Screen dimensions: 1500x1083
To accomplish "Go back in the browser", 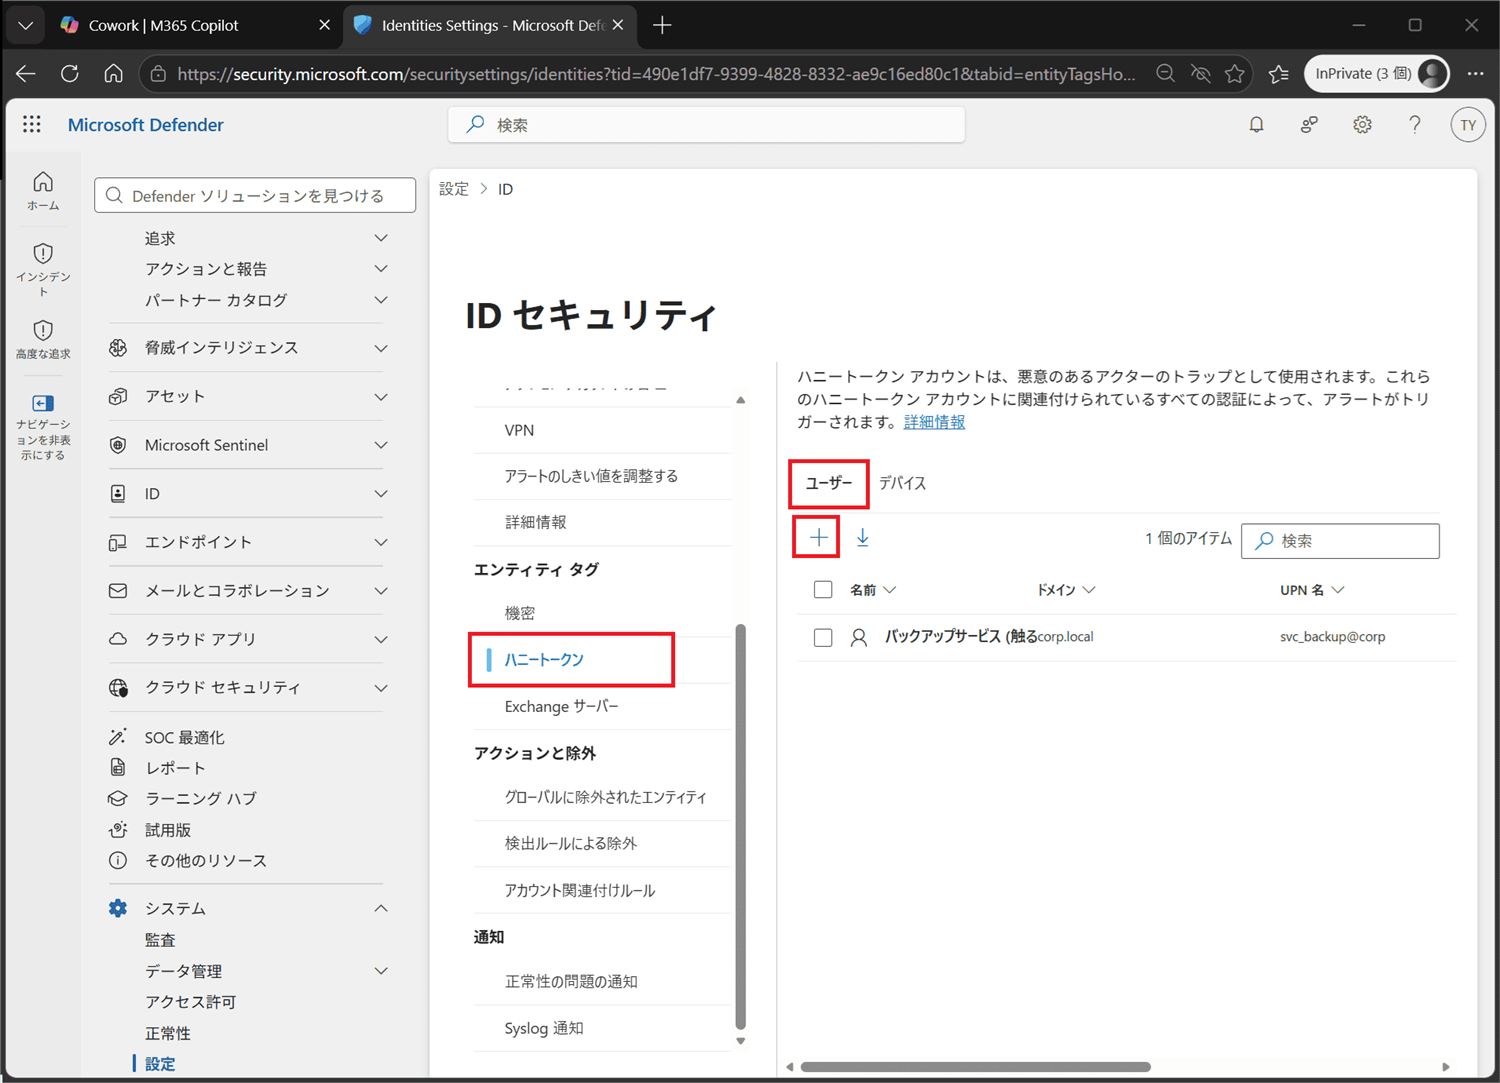I will click(26, 74).
